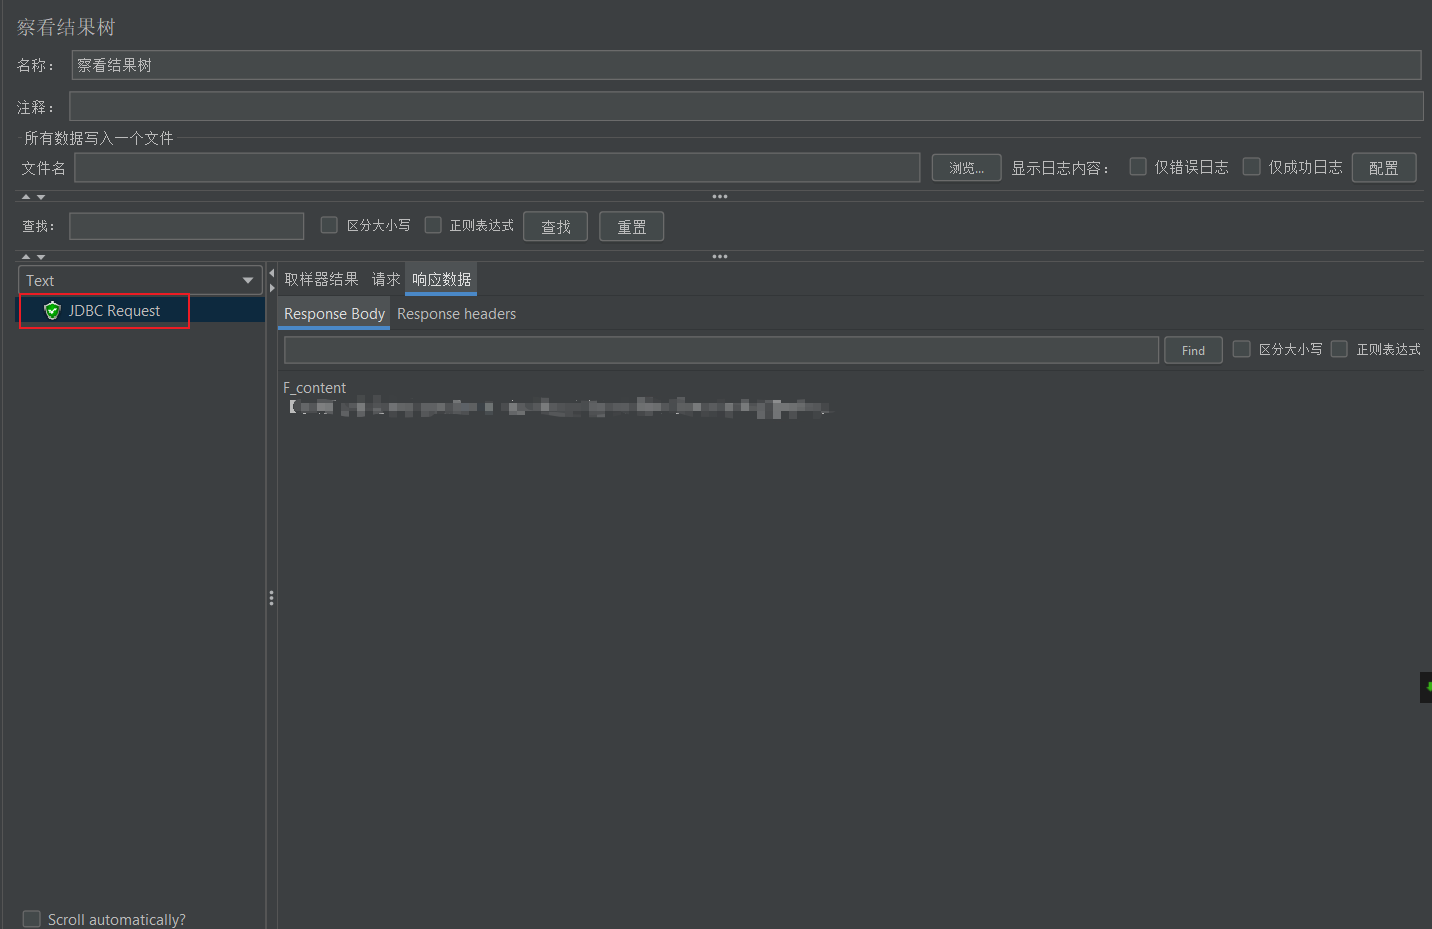
Task: Collapse the file panel with the up arrow above 查找
Action: click(x=26, y=197)
